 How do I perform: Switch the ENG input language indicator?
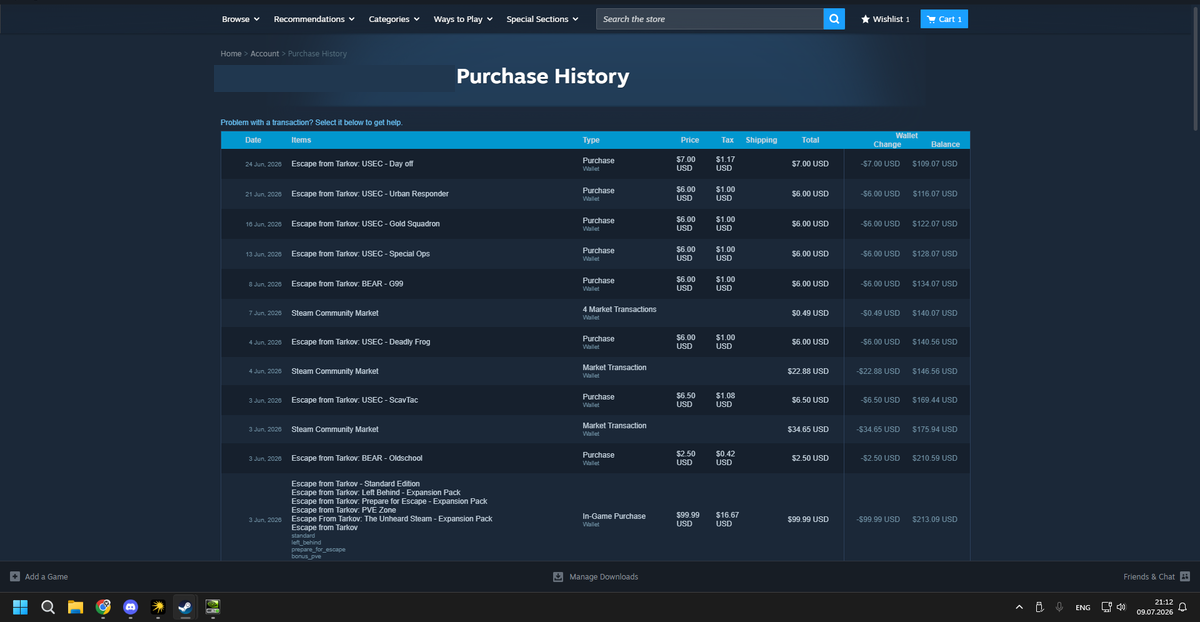pos(1082,607)
